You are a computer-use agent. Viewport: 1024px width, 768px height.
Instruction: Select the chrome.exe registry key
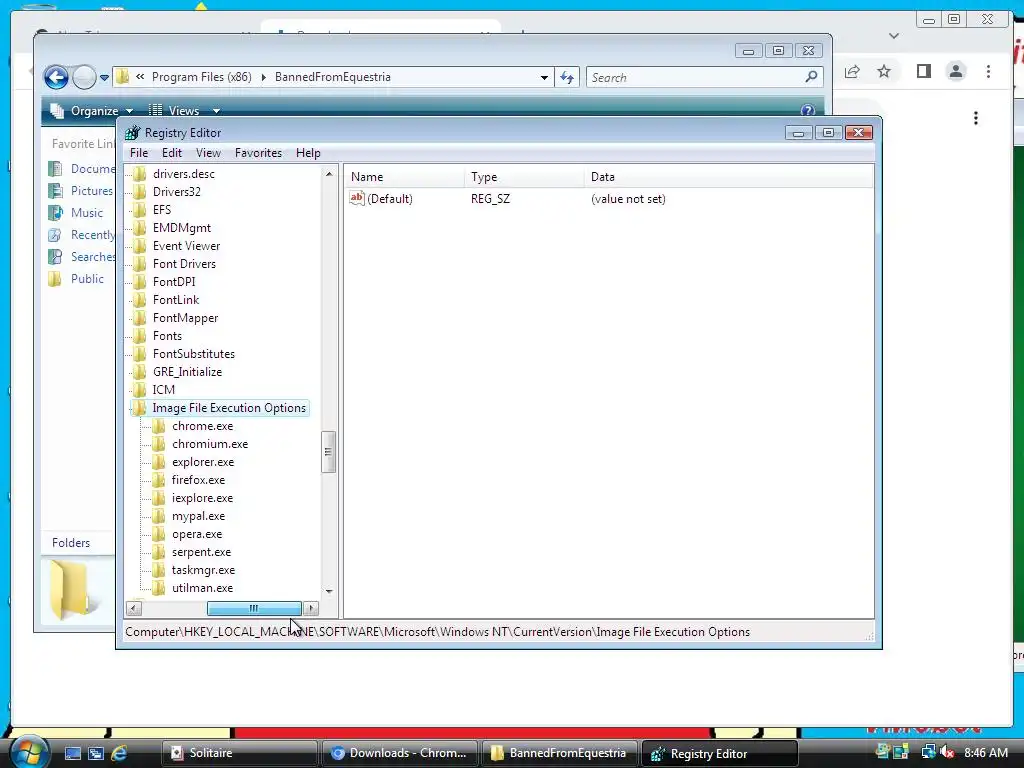[x=202, y=426]
